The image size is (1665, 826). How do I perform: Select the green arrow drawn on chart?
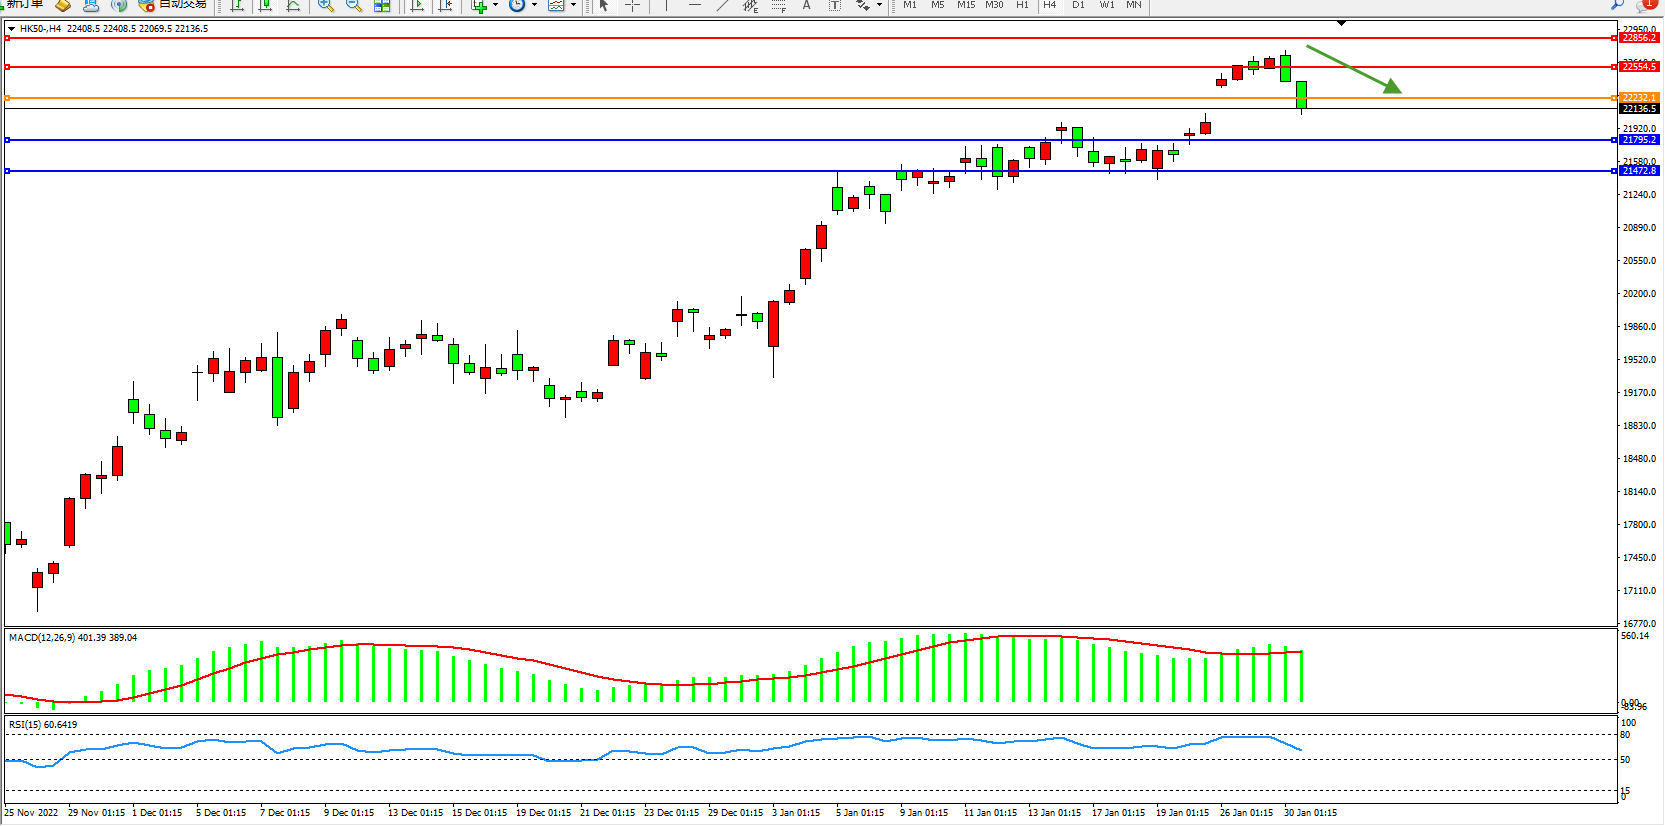pos(1352,68)
